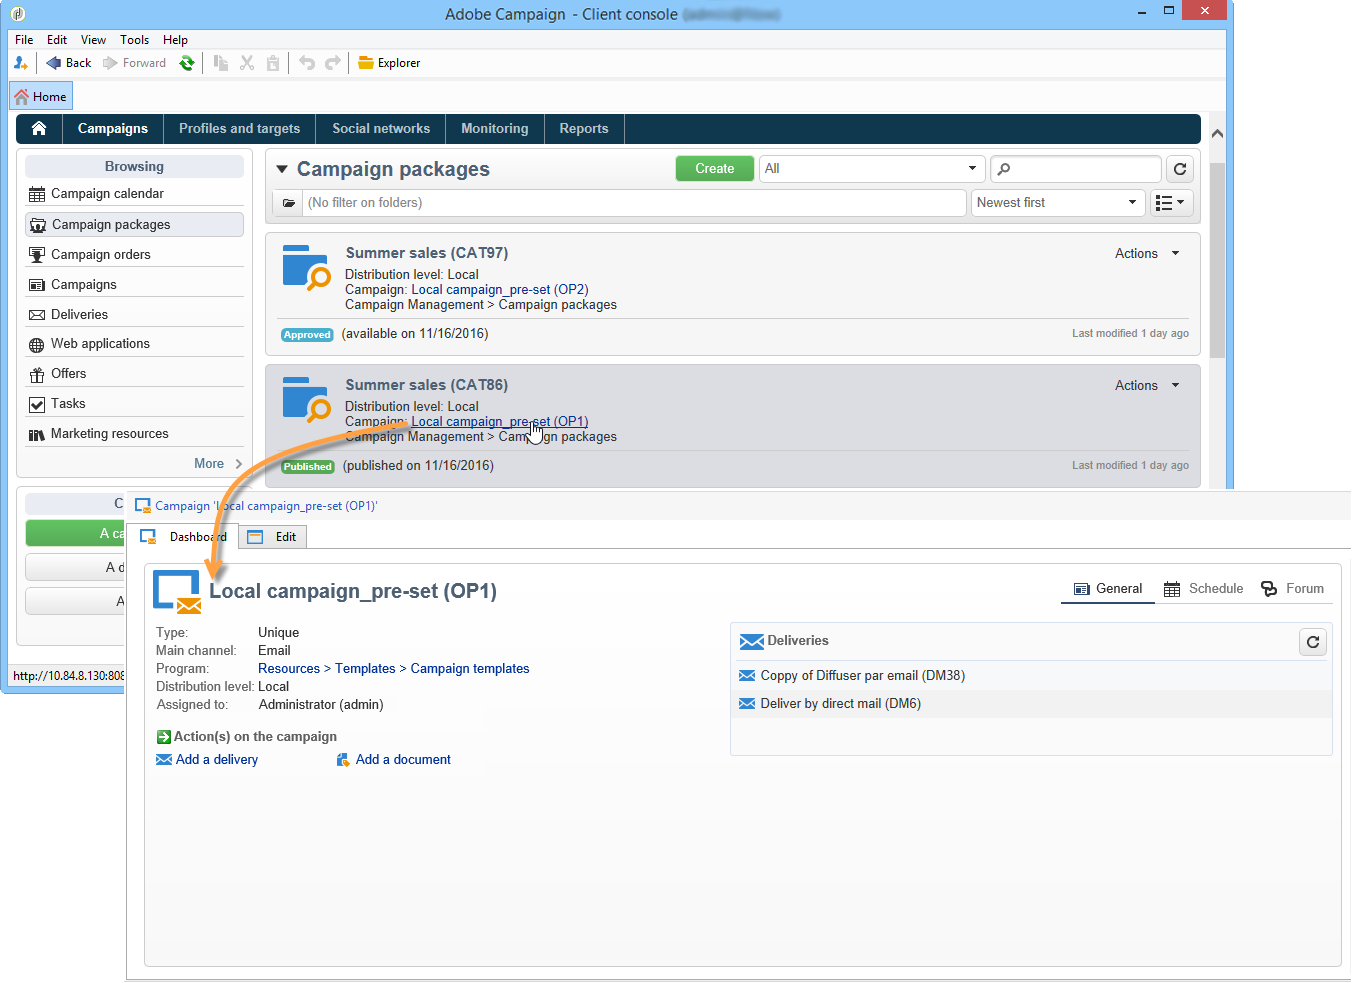Screen dimensions: 1355x983
Task: Open the All filter dropdown
Action: (x=872, y=169)
